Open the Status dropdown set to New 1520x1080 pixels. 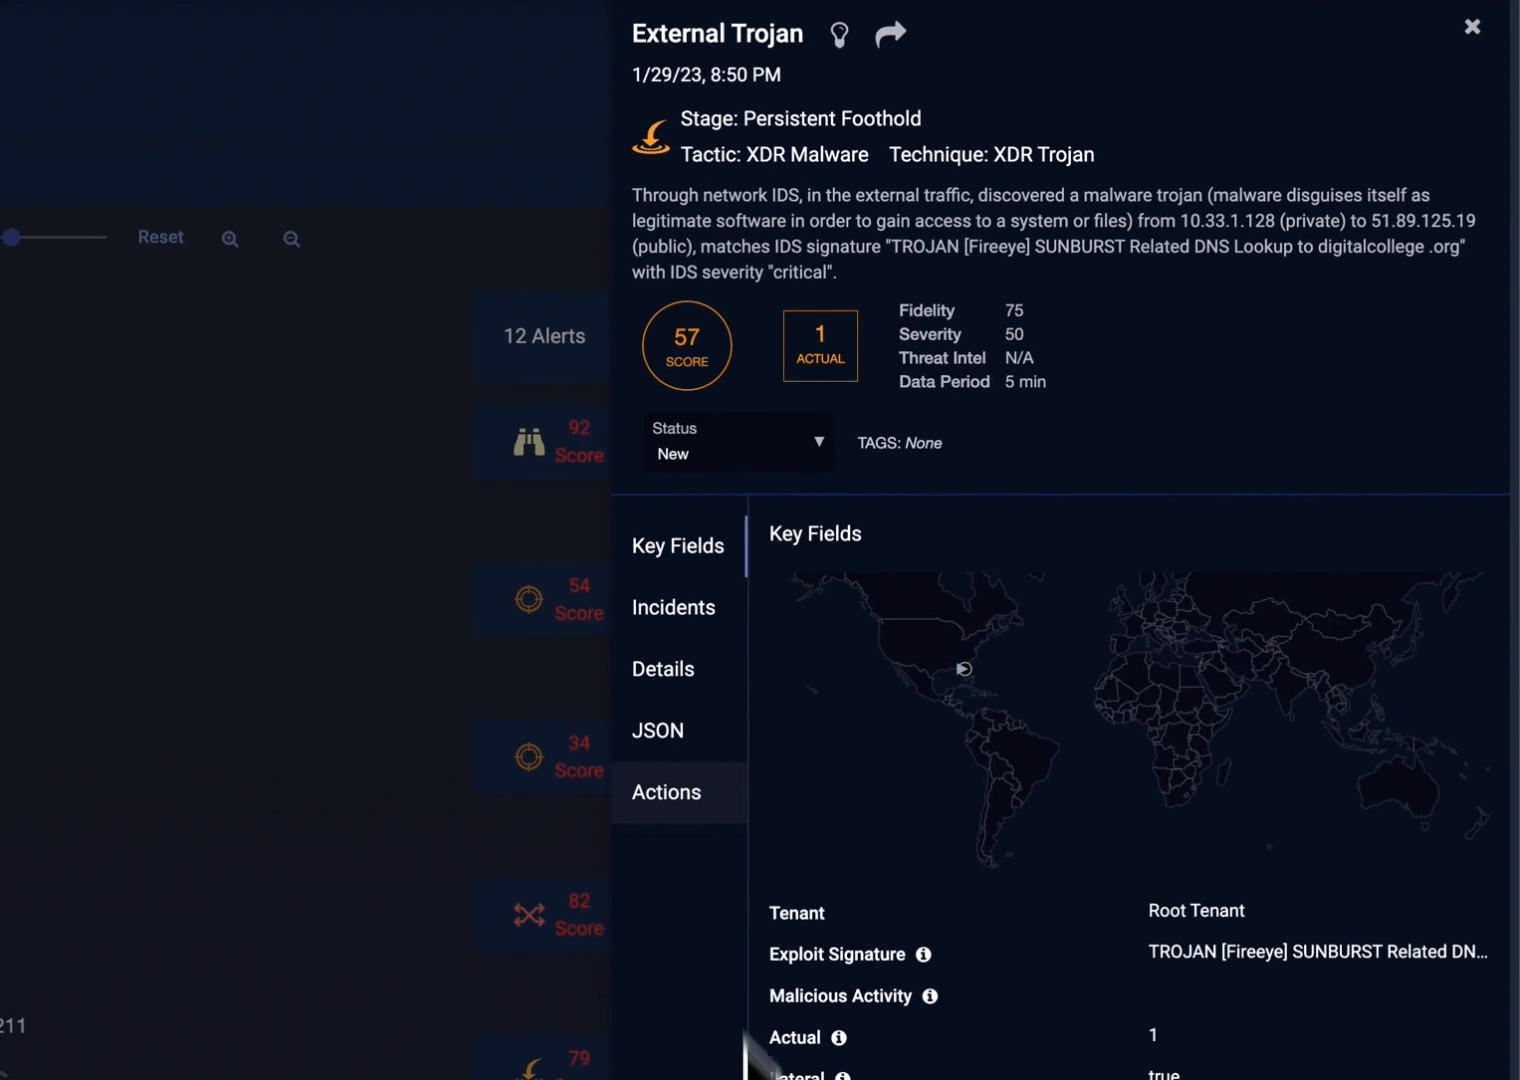738,441
